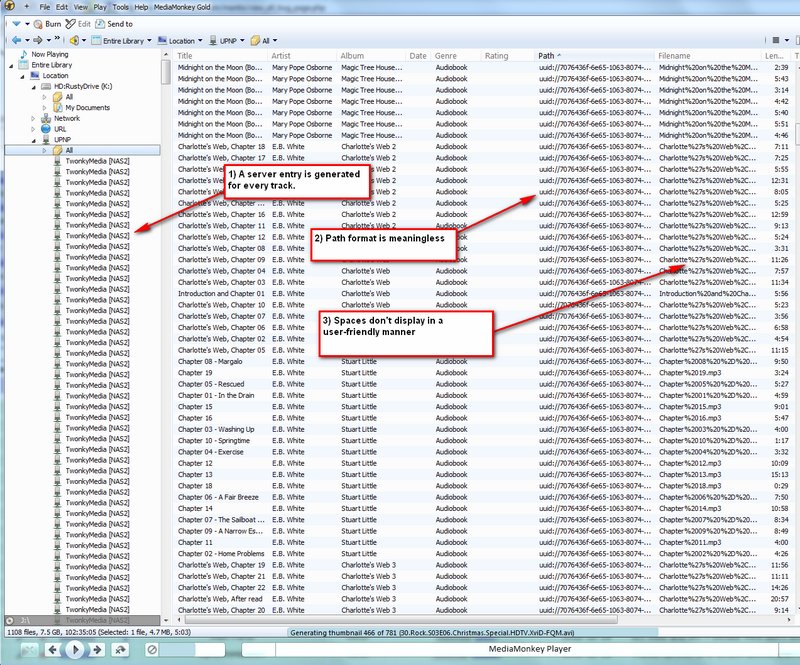Open the Play menu
This screenshot has height=665, width=800.
pyautogui.click(x=98, y=7)
